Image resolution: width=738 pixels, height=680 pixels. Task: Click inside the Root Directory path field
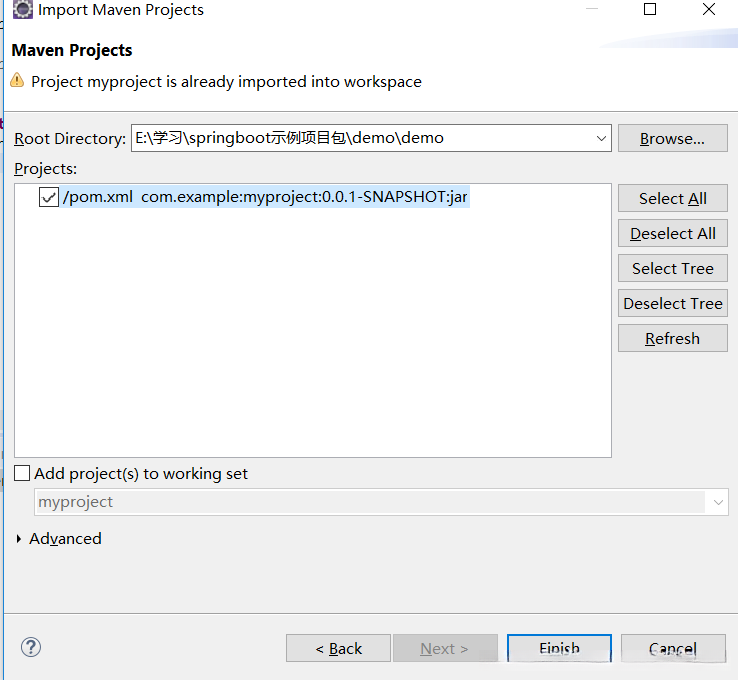(x=360, y=138)
